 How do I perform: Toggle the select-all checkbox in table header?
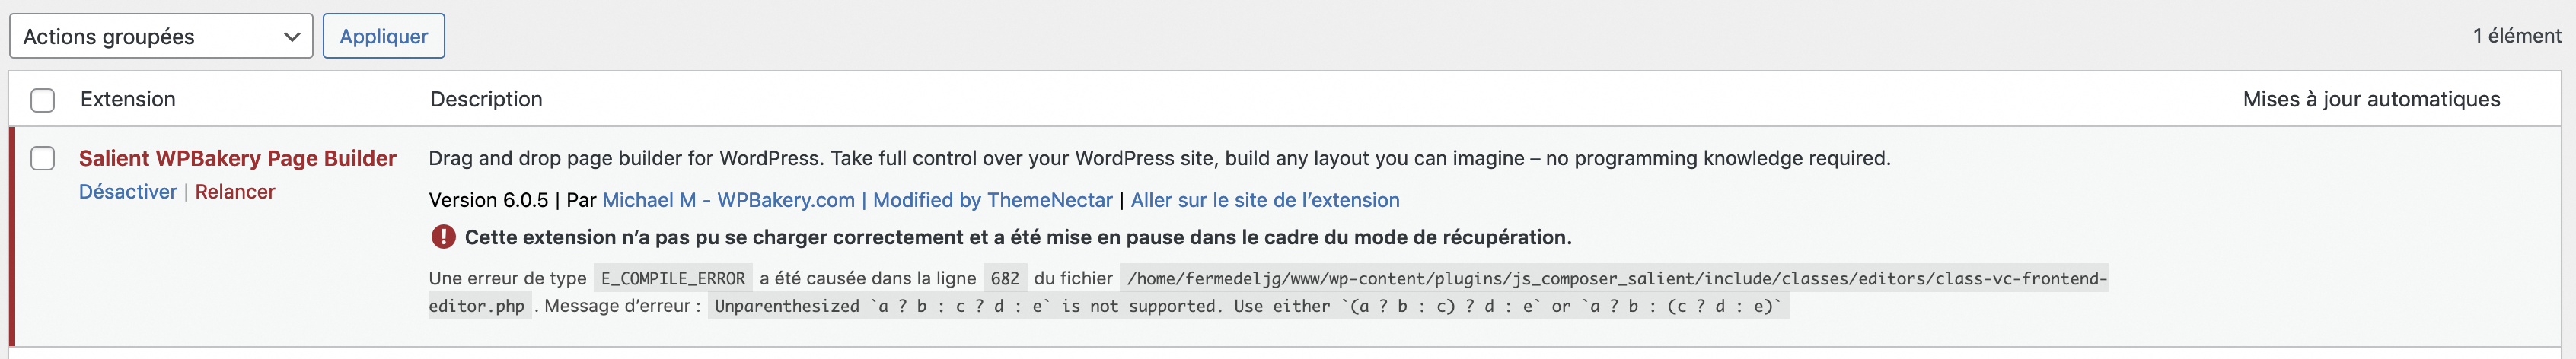coord(42,100)
